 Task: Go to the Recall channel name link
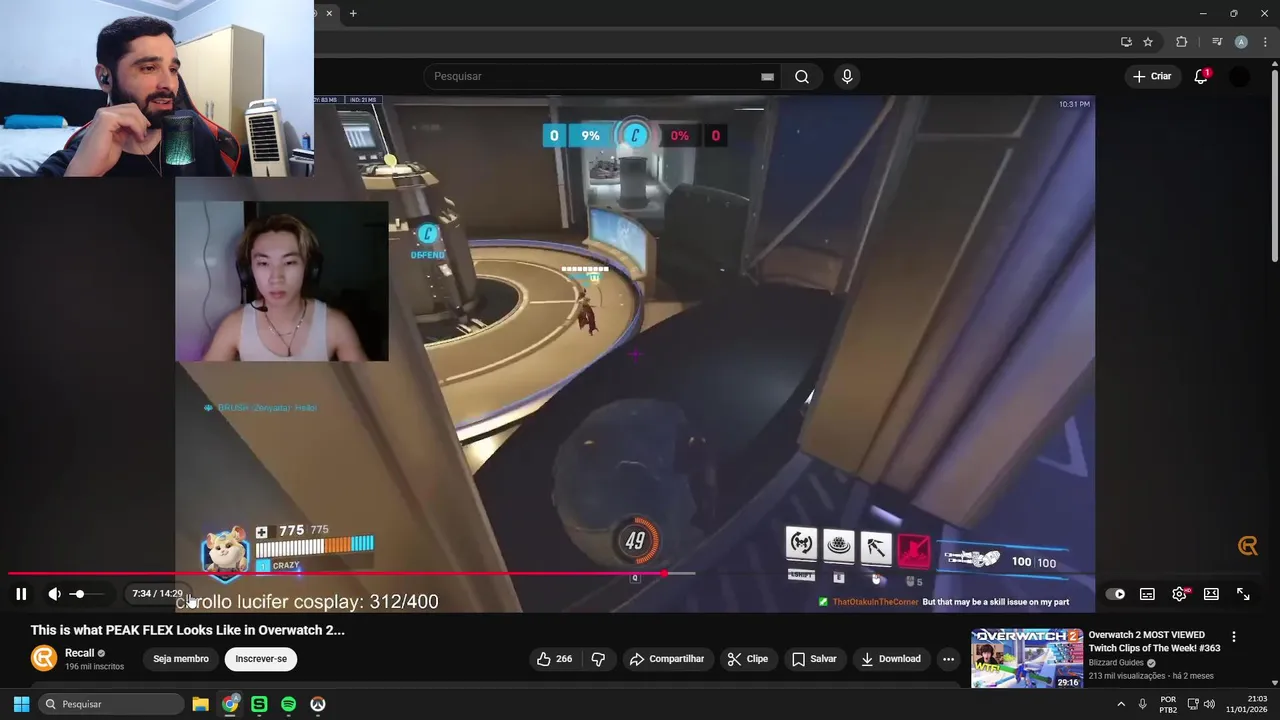point(79,653)
